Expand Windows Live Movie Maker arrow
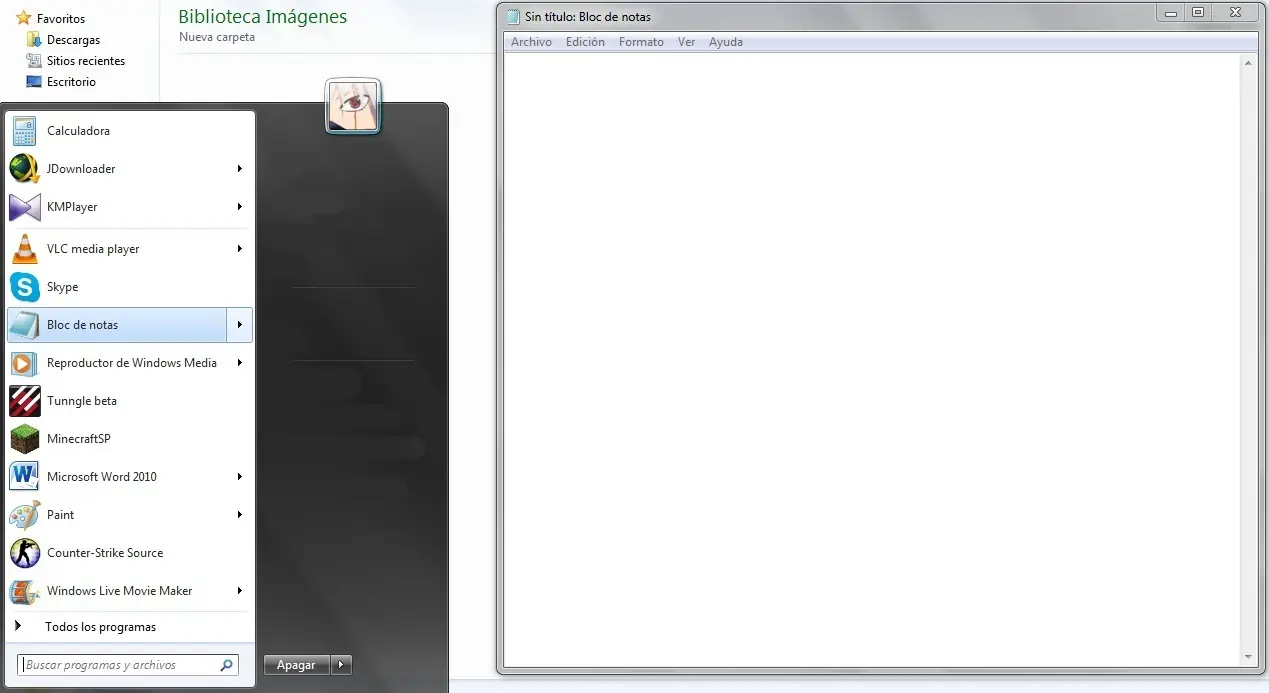The width and height of the screenshot is (1269, 693). click(240, 591)
